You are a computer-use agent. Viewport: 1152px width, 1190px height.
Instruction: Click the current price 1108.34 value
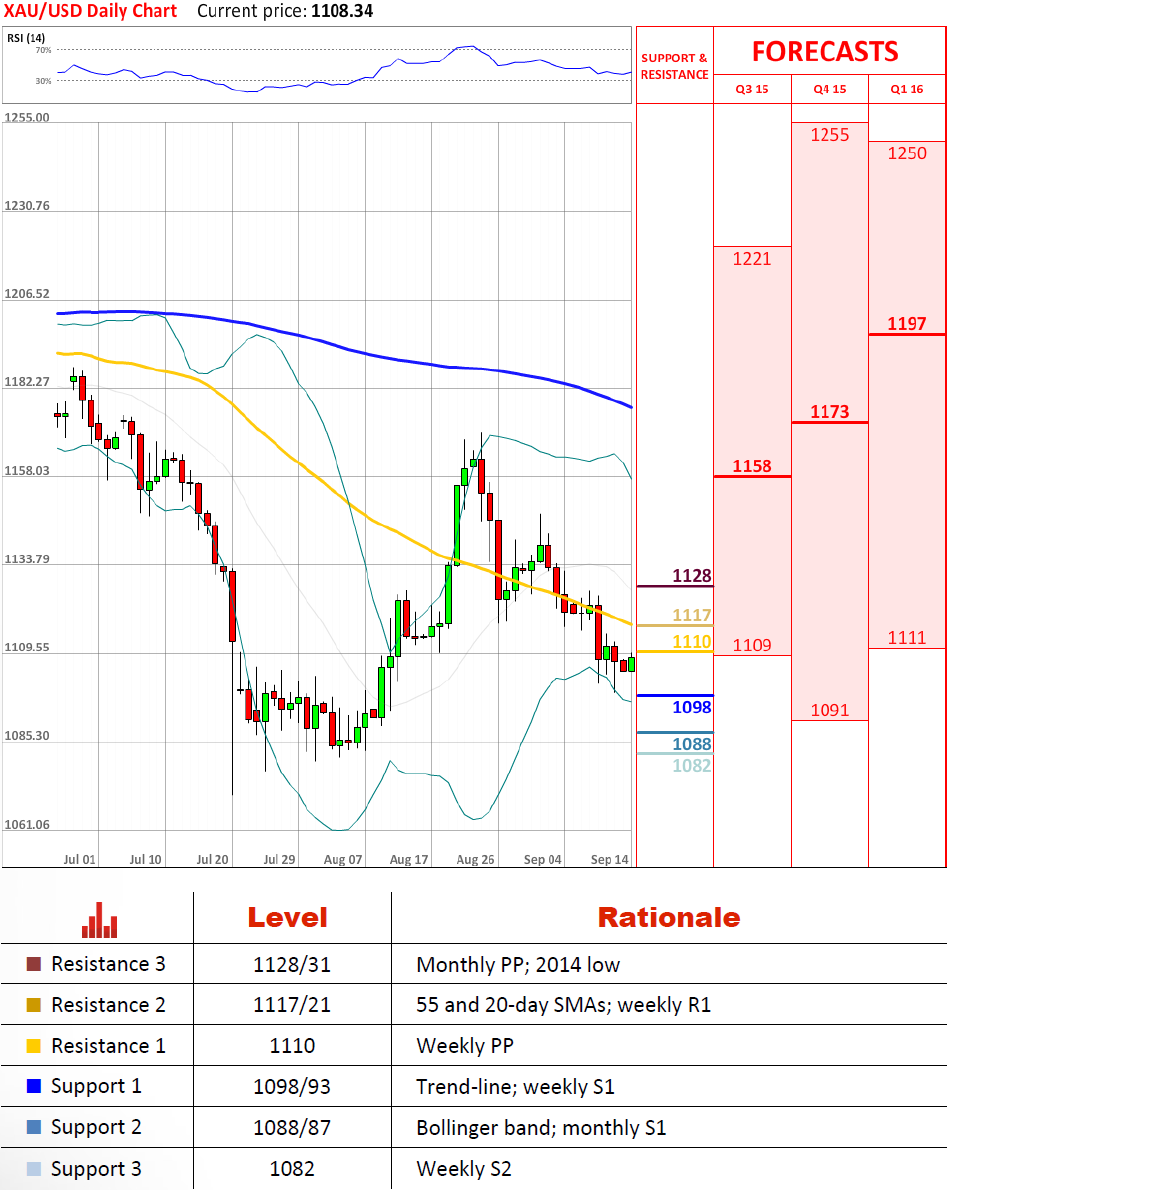(342, 11)
